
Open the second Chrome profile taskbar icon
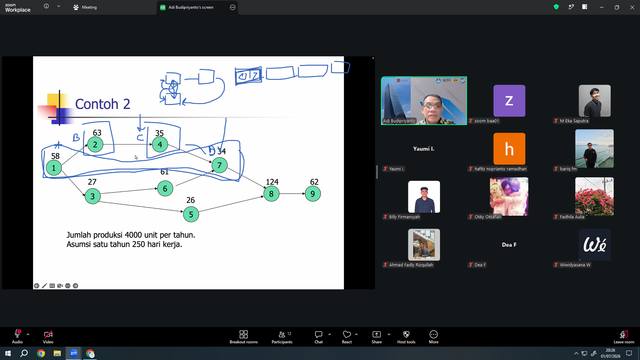tap(90, 353)
